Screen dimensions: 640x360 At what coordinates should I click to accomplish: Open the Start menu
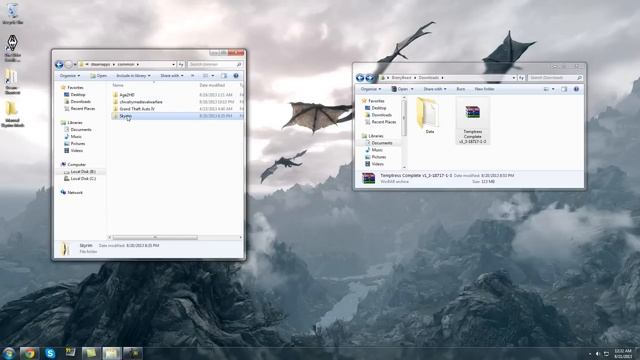(8, 353)
